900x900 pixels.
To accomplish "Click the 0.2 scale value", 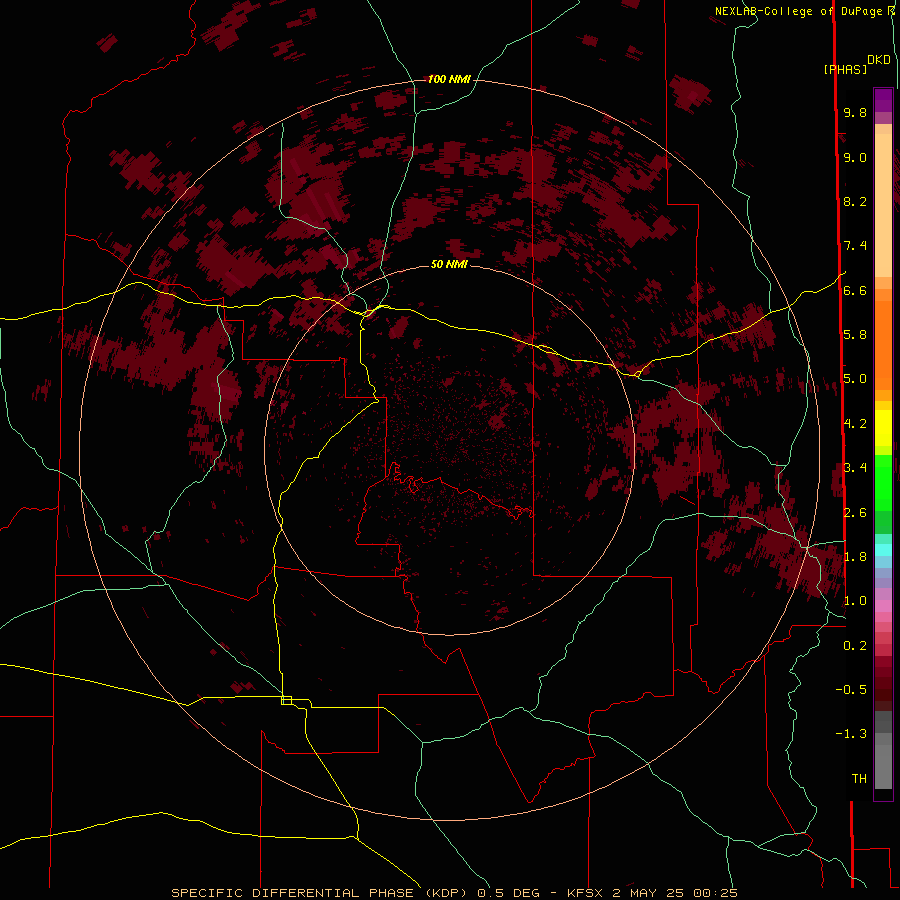I will click(x=855, y=645).
